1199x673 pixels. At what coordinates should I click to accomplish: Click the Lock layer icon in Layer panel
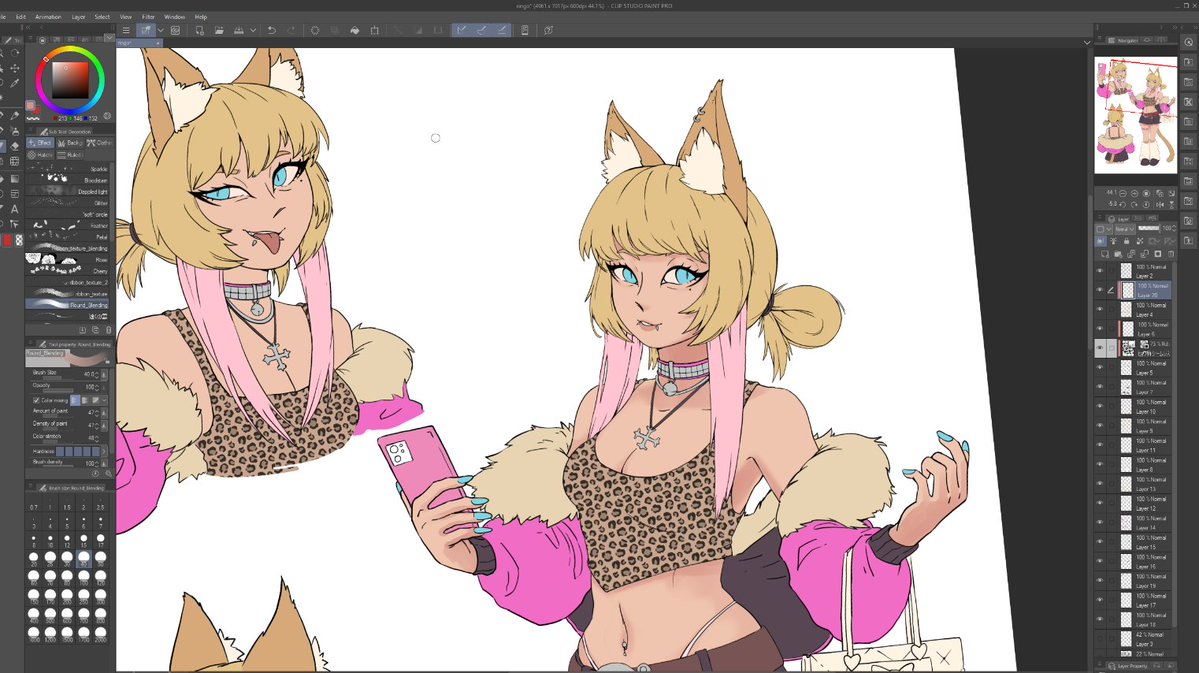point(1126,241)
